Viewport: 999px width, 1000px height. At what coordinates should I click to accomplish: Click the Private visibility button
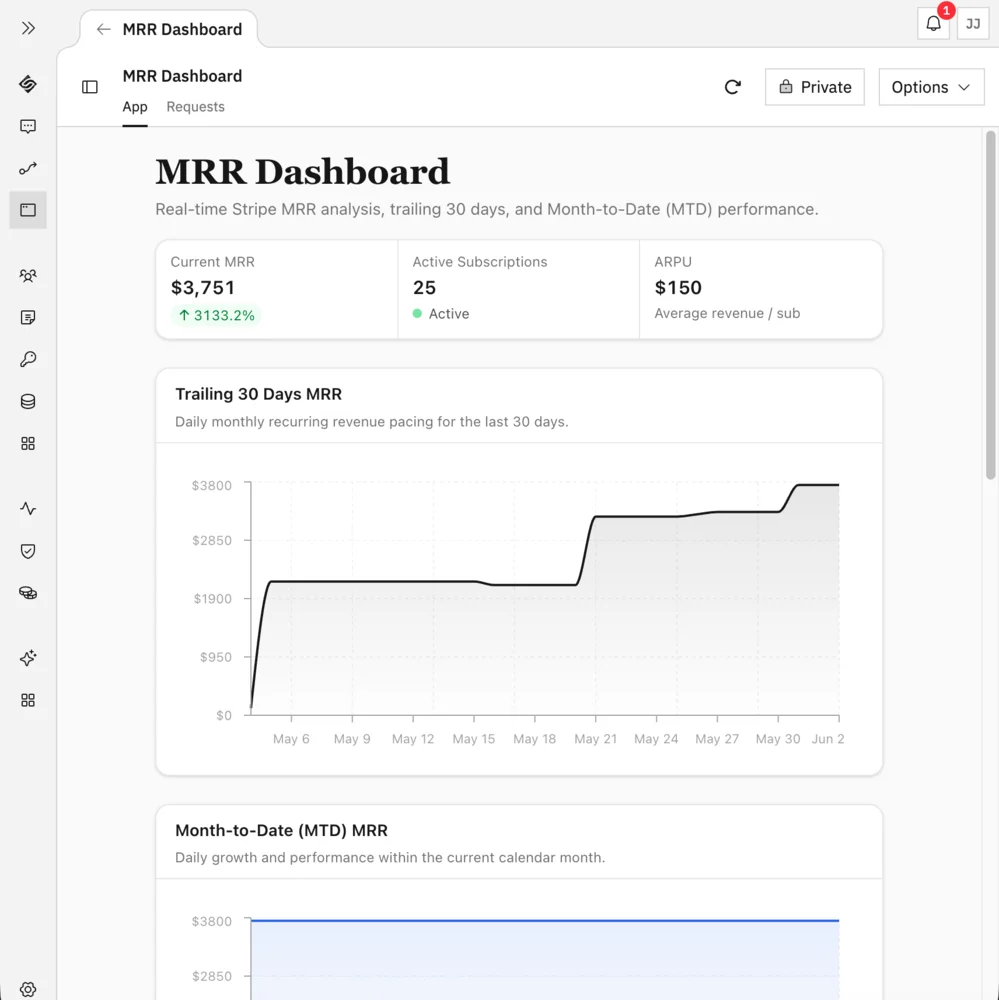click(815, 87)
